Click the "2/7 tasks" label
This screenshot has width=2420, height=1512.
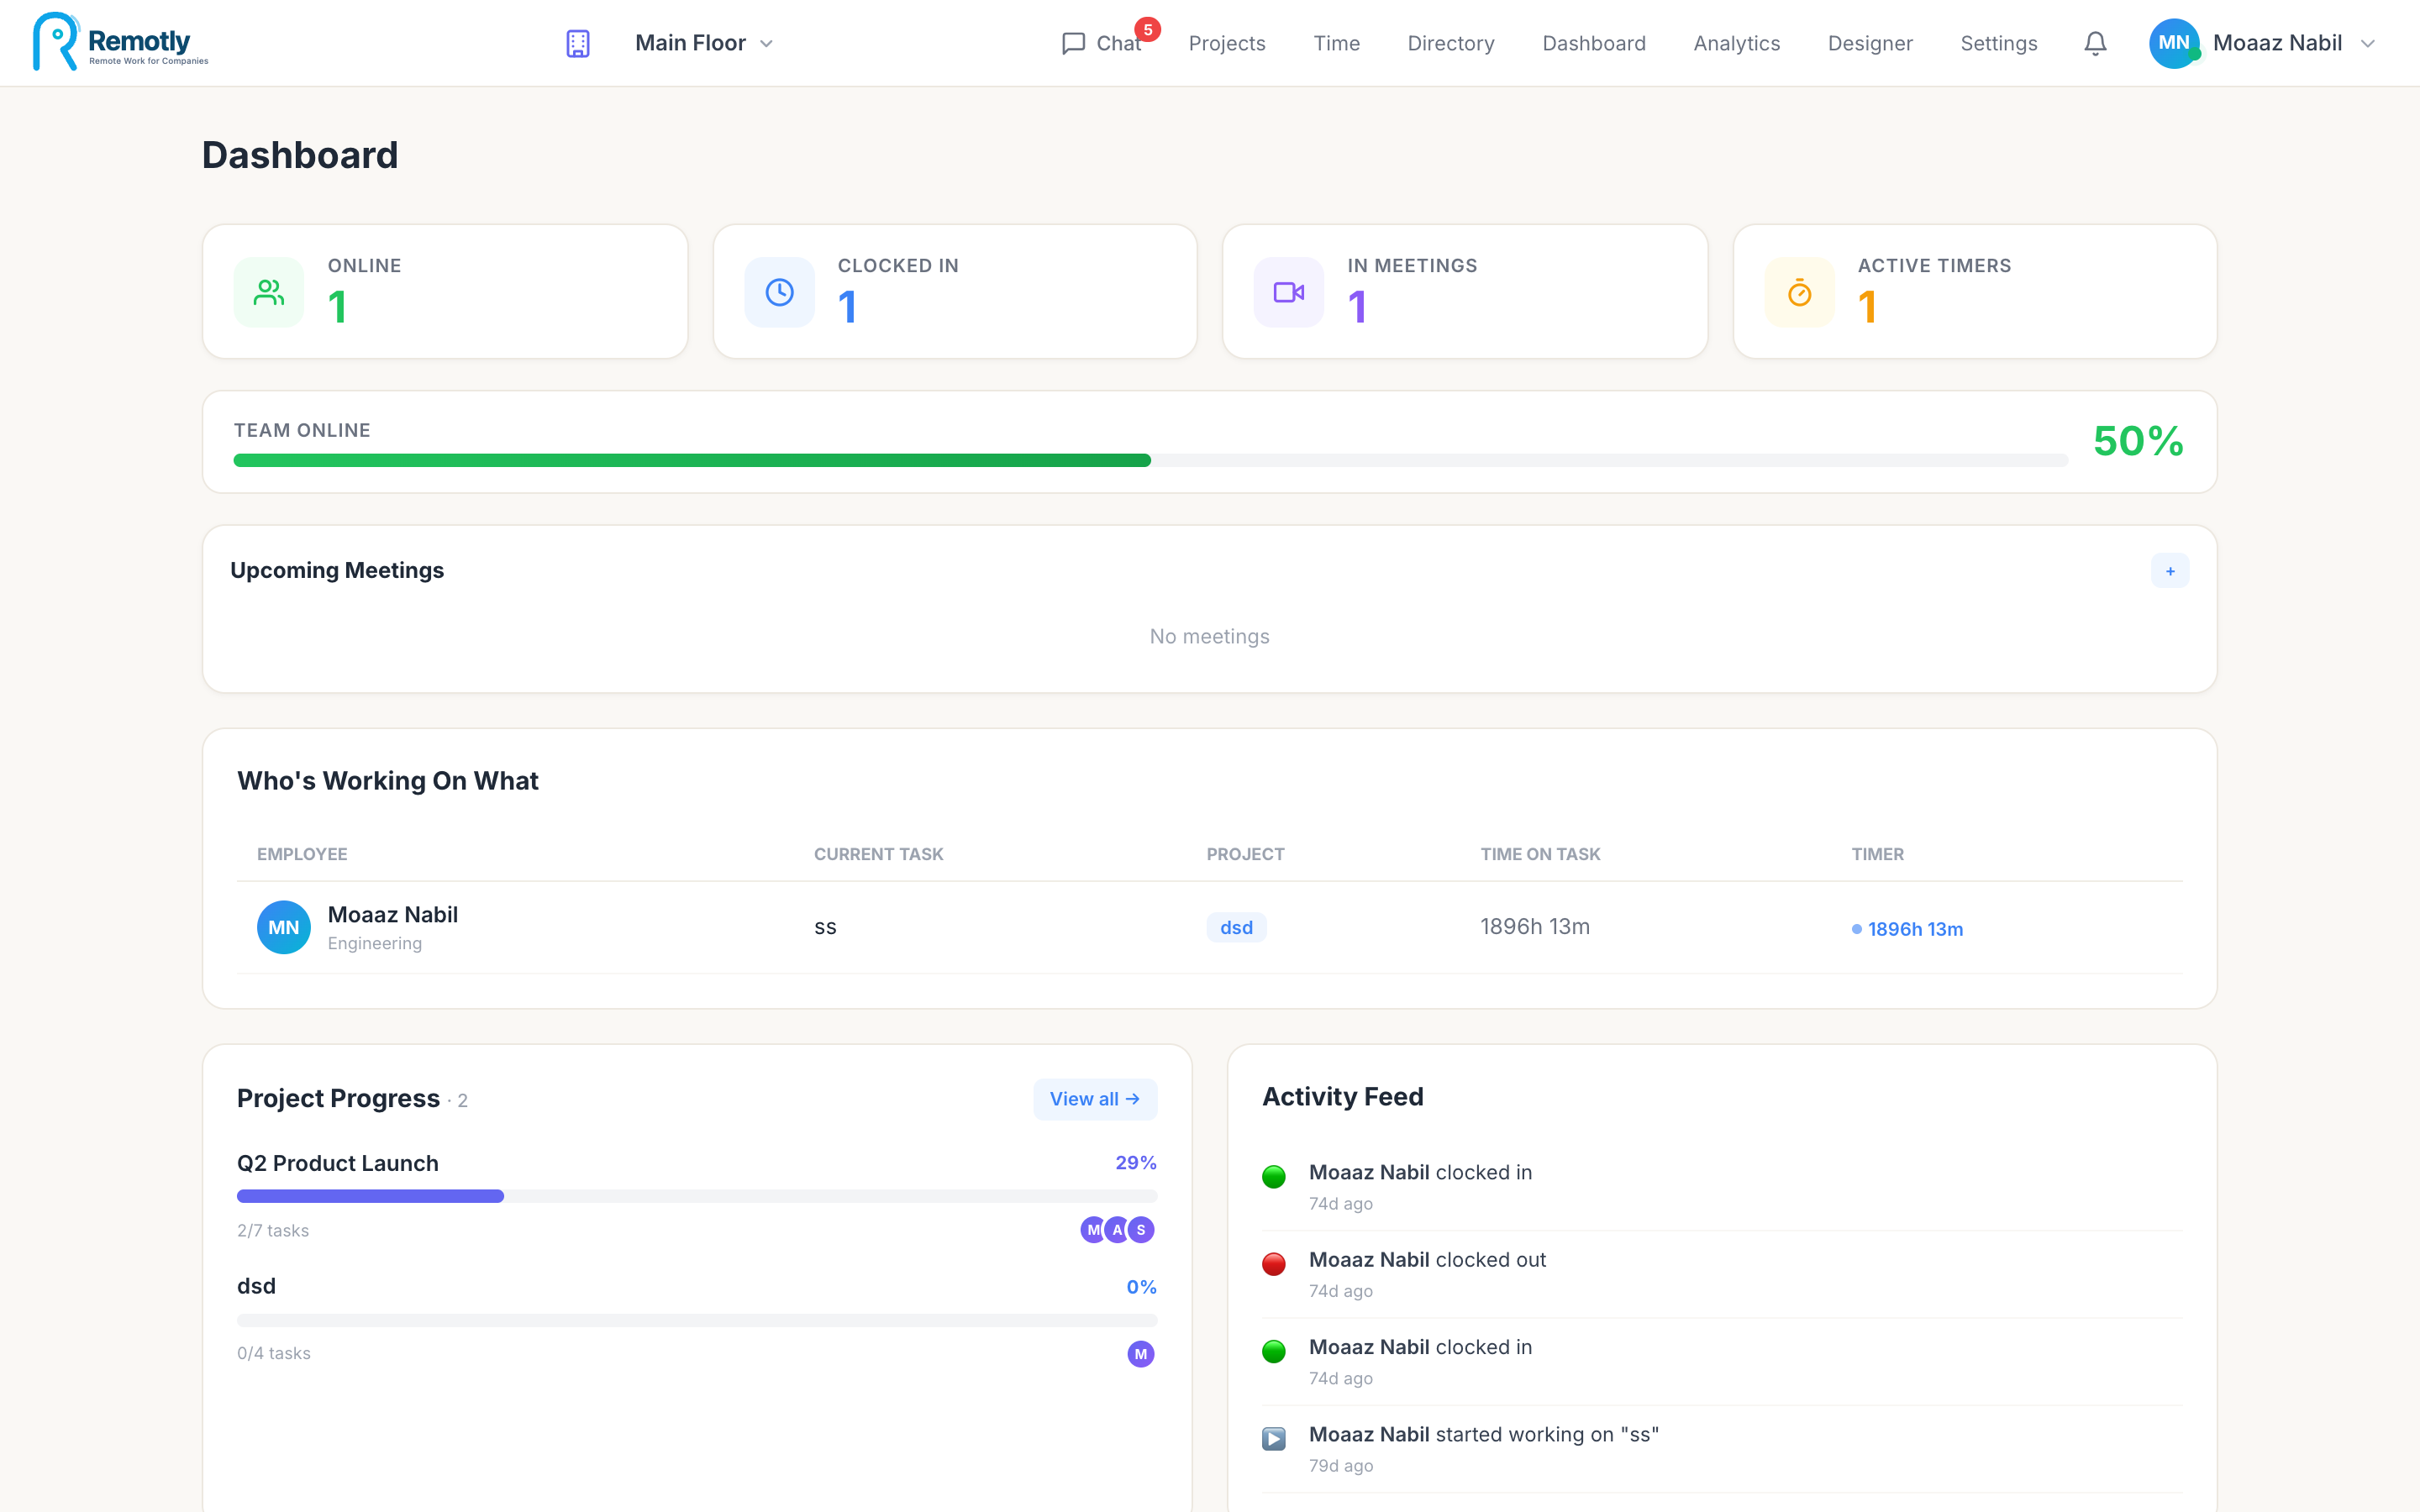(273, 1231)
